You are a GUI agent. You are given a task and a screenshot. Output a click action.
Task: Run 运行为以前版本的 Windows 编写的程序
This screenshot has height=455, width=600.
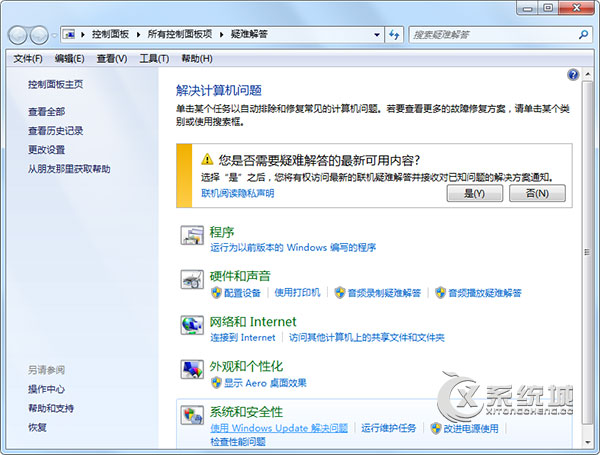click(x=293, y=248)
